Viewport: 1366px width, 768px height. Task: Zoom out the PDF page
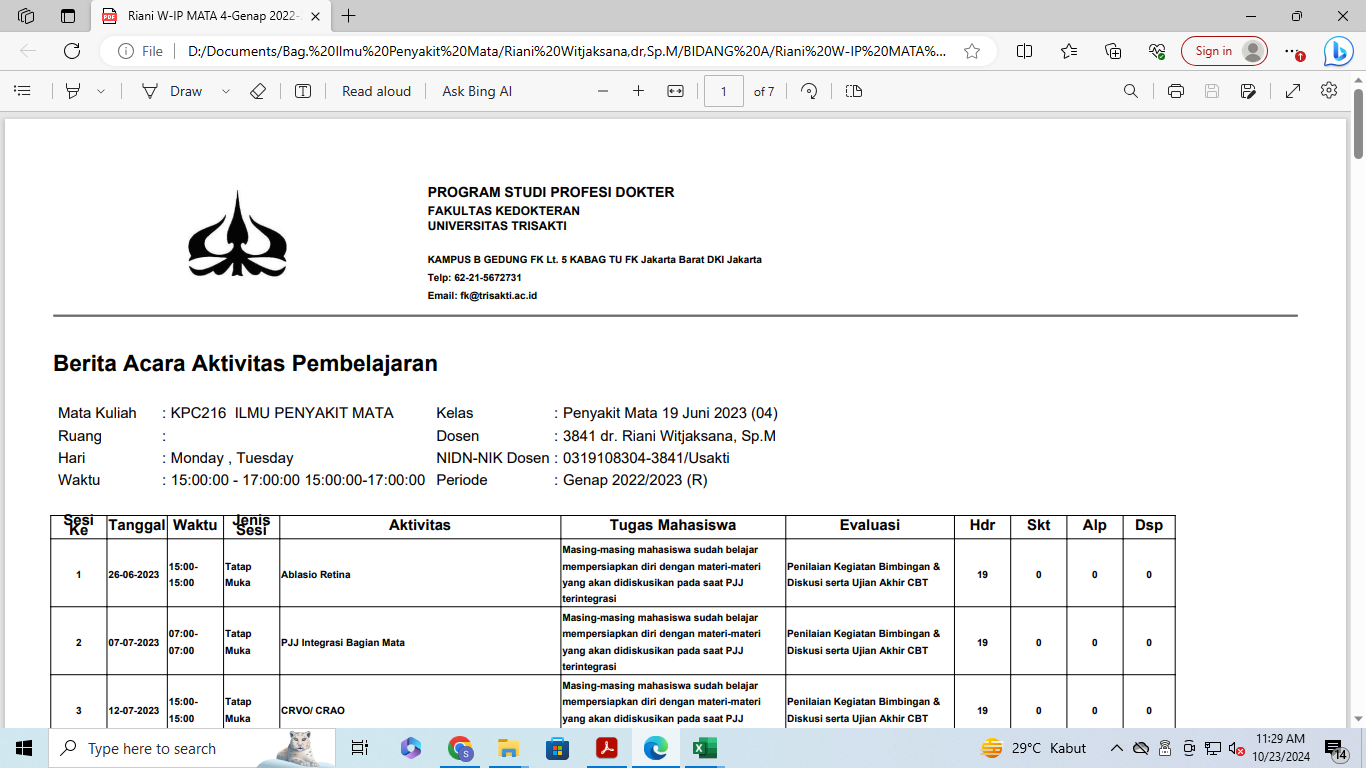603,91
